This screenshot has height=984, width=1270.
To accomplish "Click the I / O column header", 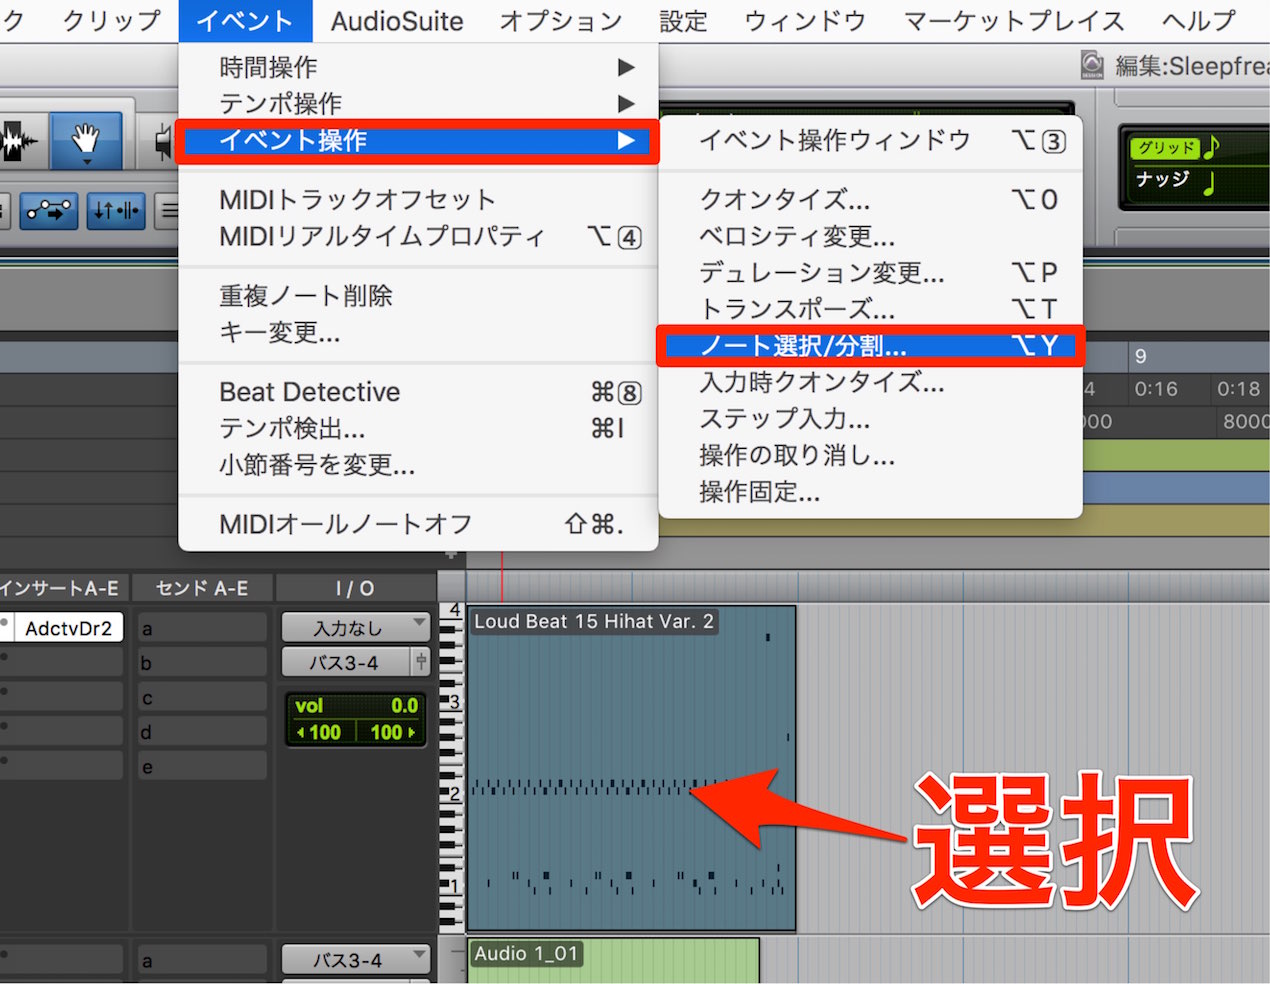I will pyautogui.click(x=355, y=588).
